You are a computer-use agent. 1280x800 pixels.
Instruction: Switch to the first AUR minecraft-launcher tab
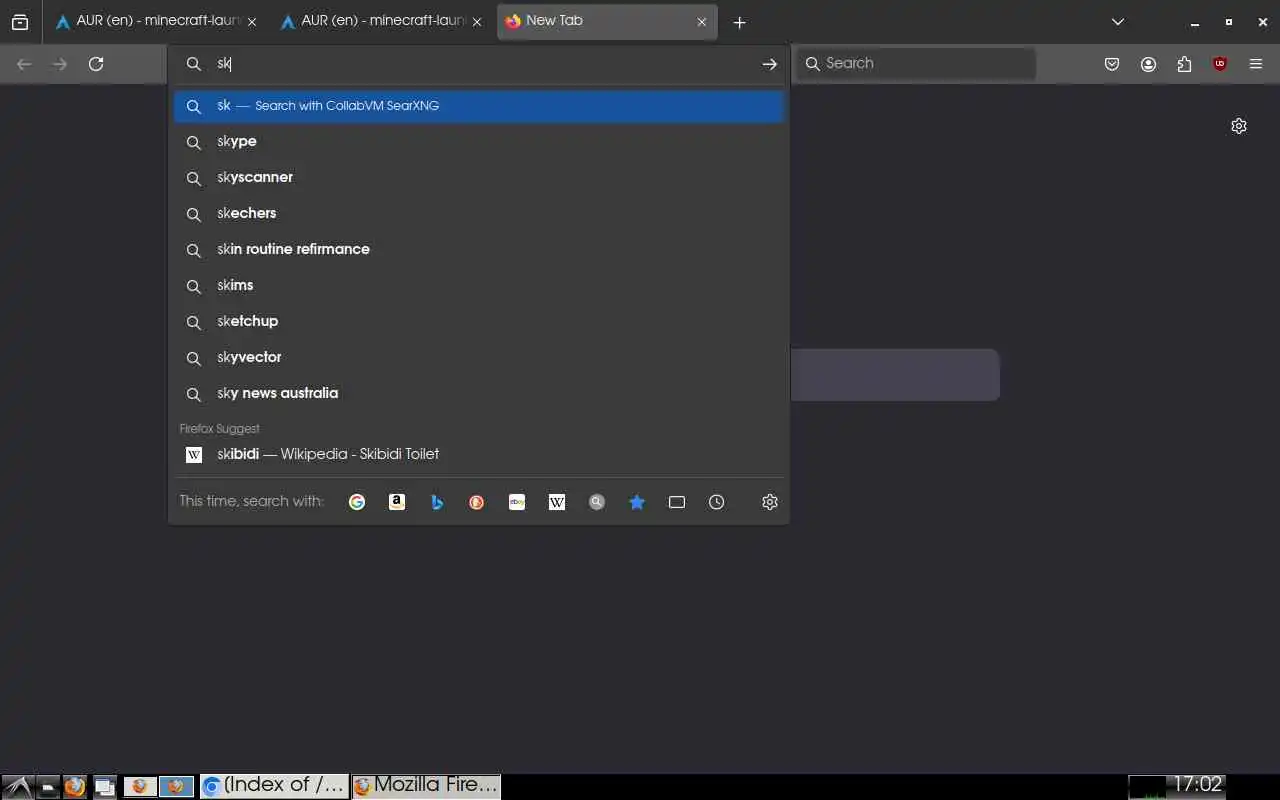[x=155, y=22]
